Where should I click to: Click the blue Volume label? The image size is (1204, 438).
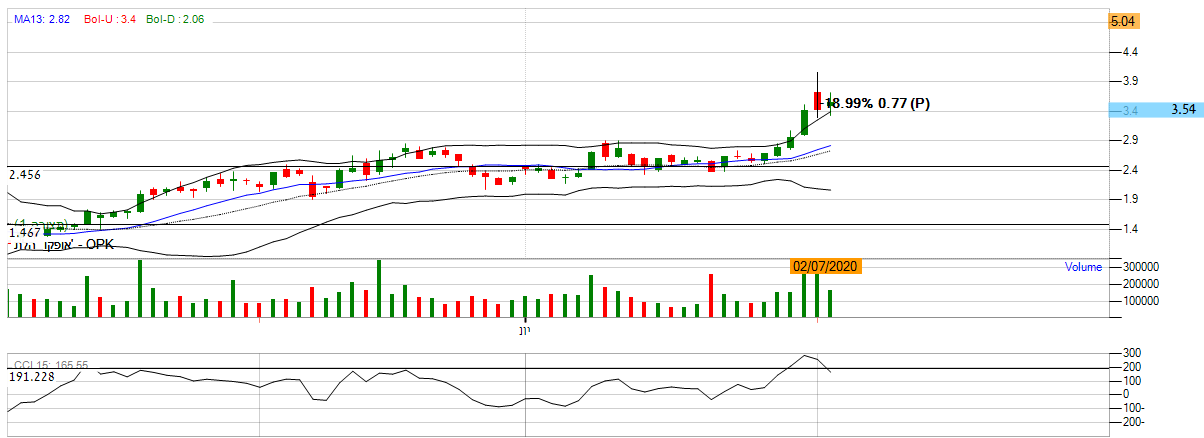coord(1083,267)
